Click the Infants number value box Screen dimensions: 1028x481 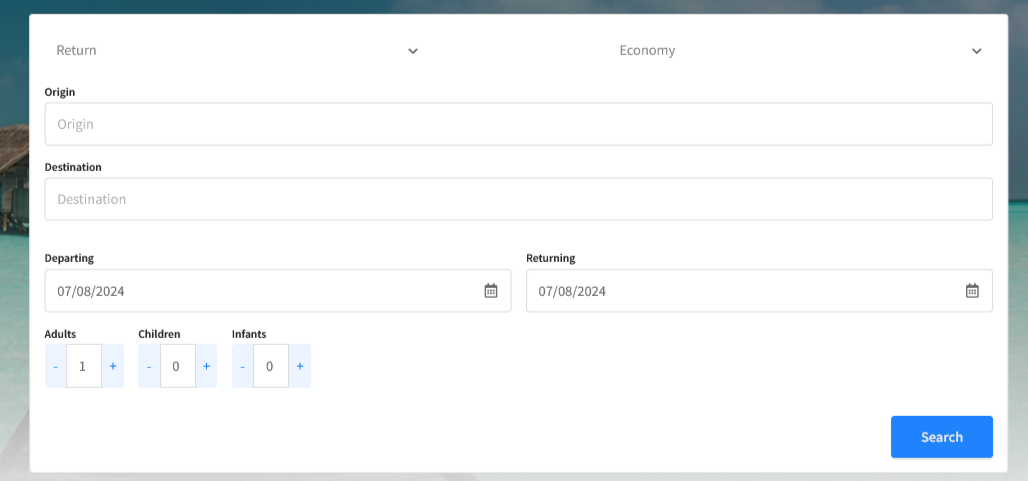tap(271, 366)
